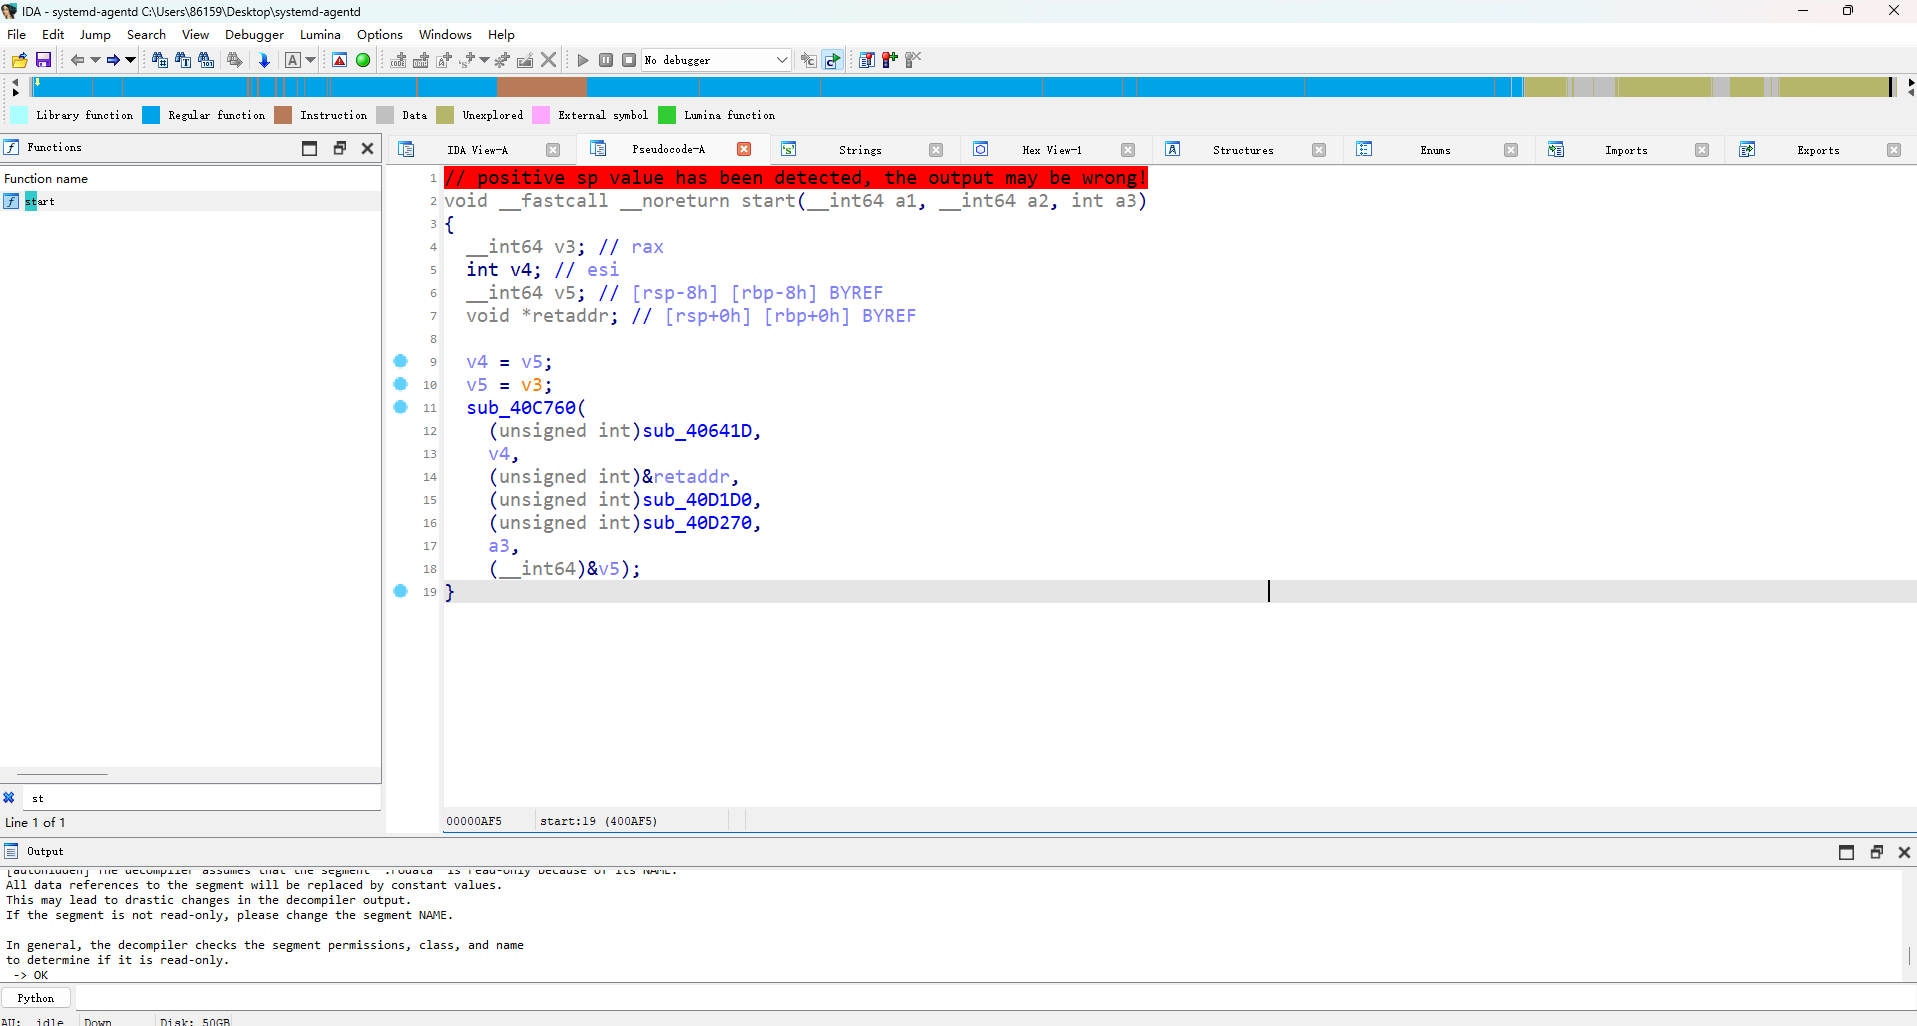Click the blue down-arrow jump icon

click(264, 60)
